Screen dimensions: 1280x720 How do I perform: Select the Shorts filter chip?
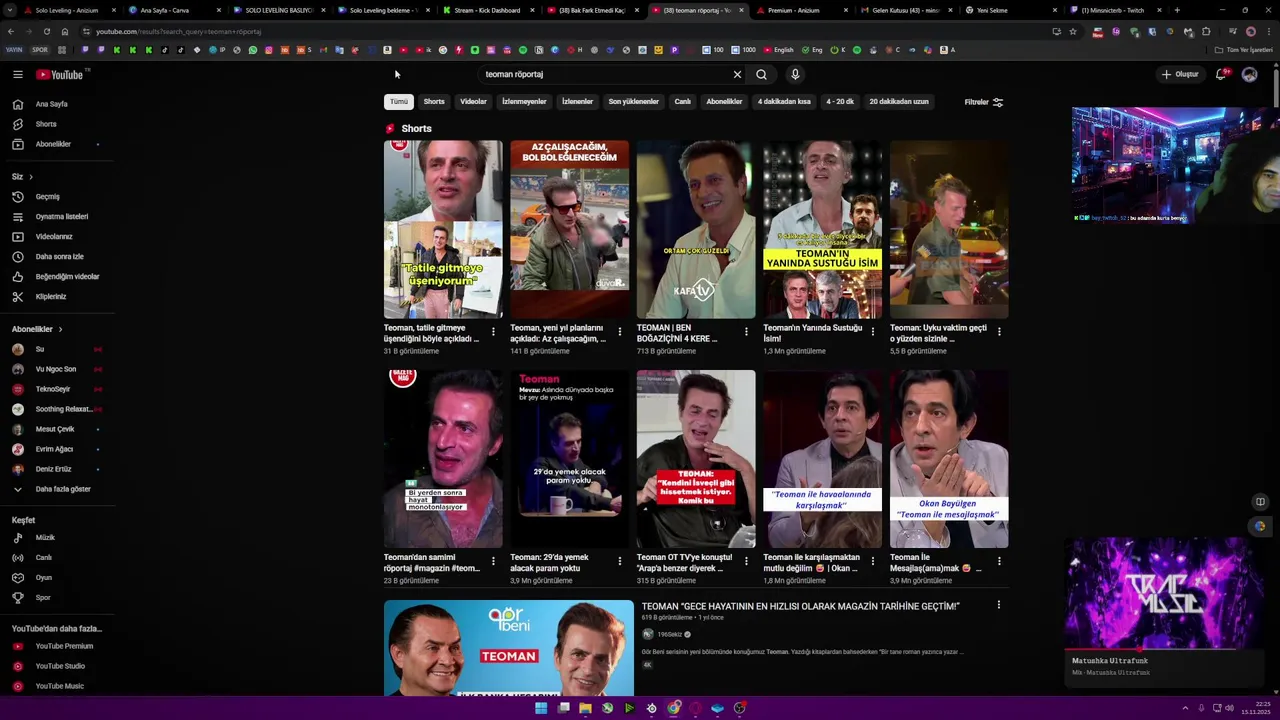434,102
